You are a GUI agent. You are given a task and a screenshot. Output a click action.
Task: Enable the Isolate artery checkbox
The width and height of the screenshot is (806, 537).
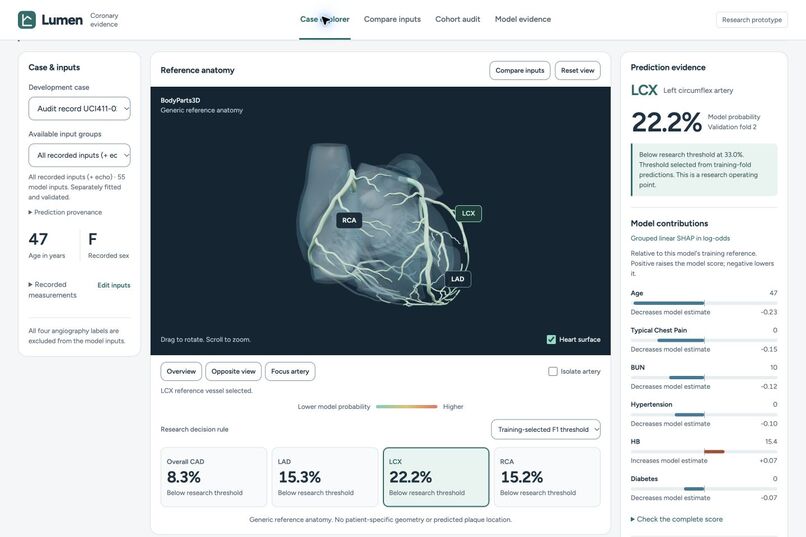click(553, 372)
